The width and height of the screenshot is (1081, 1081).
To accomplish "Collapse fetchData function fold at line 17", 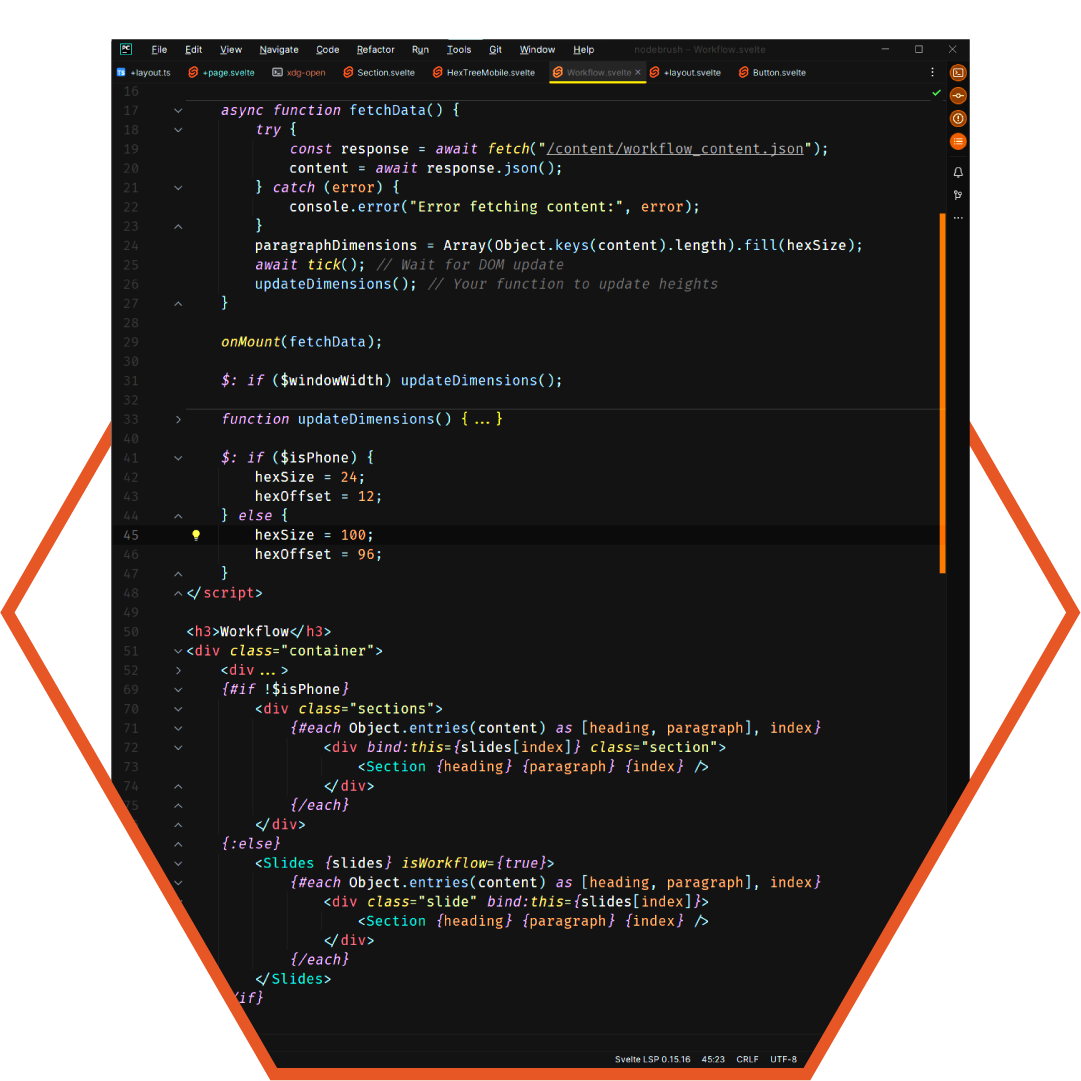I will coord(178,110).
